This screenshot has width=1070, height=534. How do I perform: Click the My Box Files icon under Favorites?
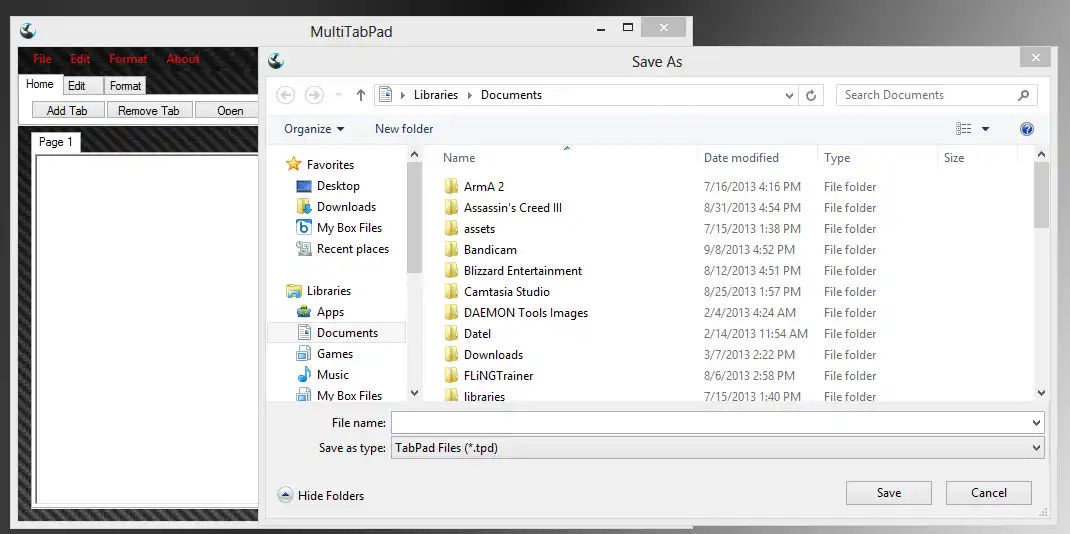[304, 228]
